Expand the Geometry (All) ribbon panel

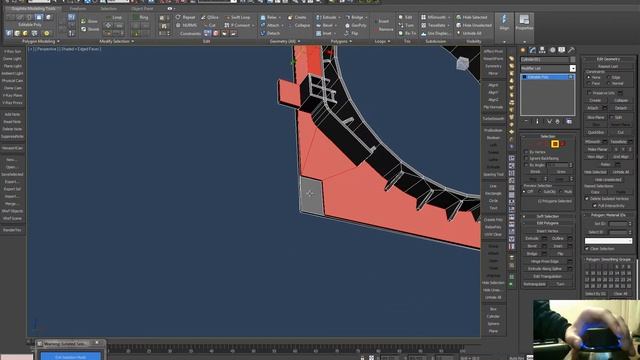click(284, 41)
